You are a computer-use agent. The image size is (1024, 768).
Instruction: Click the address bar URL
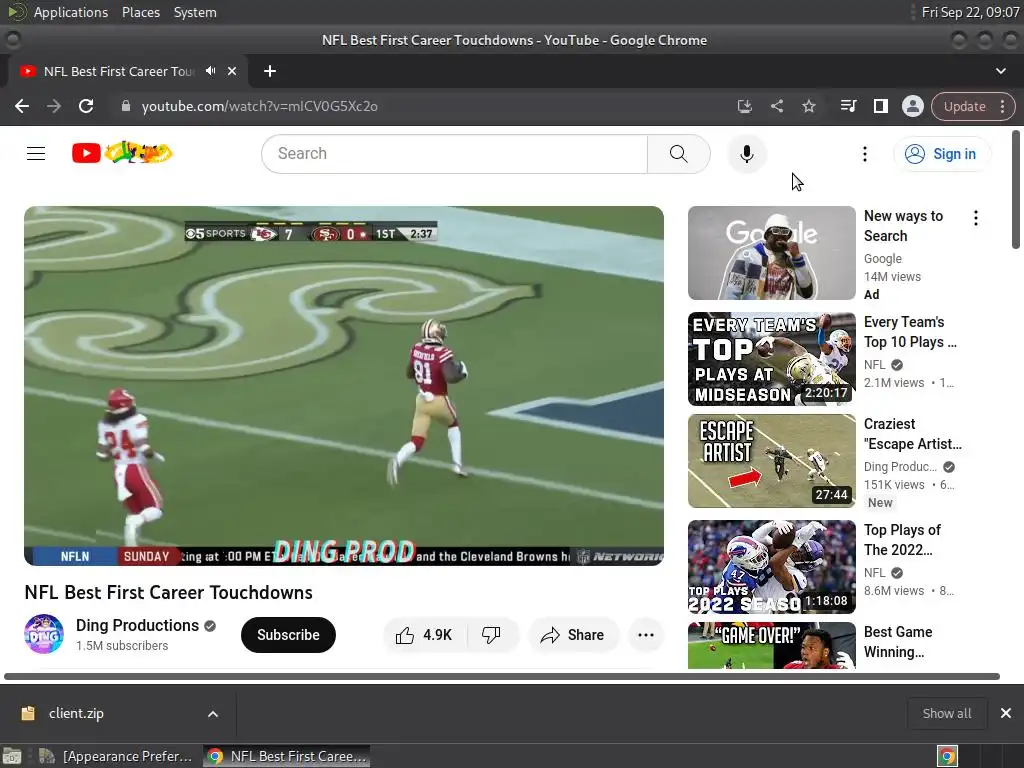pyautogui.click(x=259, y=106)
